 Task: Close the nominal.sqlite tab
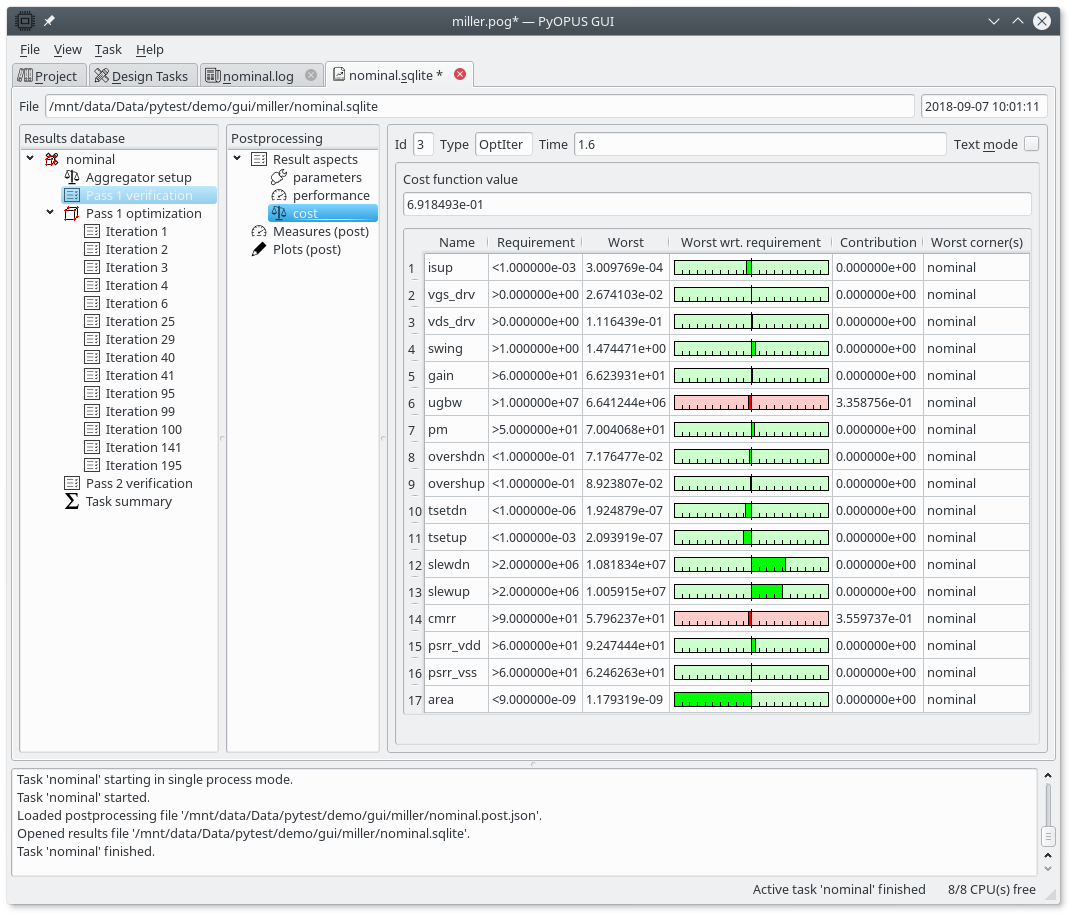[x=460, y=74]
